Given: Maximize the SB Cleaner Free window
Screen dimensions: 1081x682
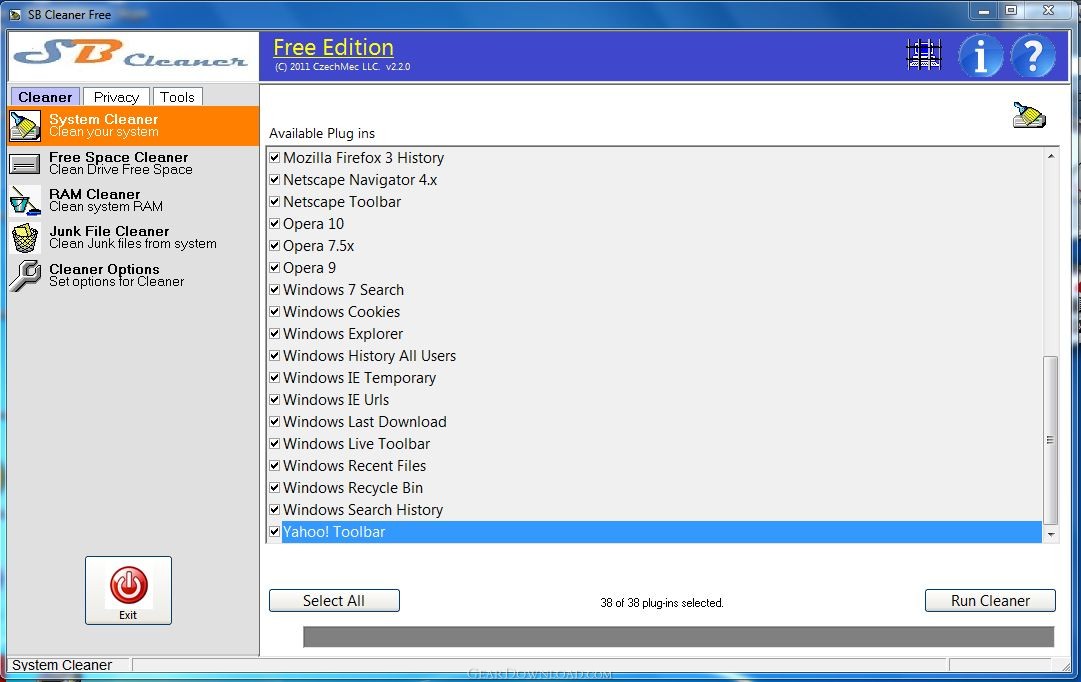Looking at the screenshot, I should pyautogui.click(x=1011, y=11).
